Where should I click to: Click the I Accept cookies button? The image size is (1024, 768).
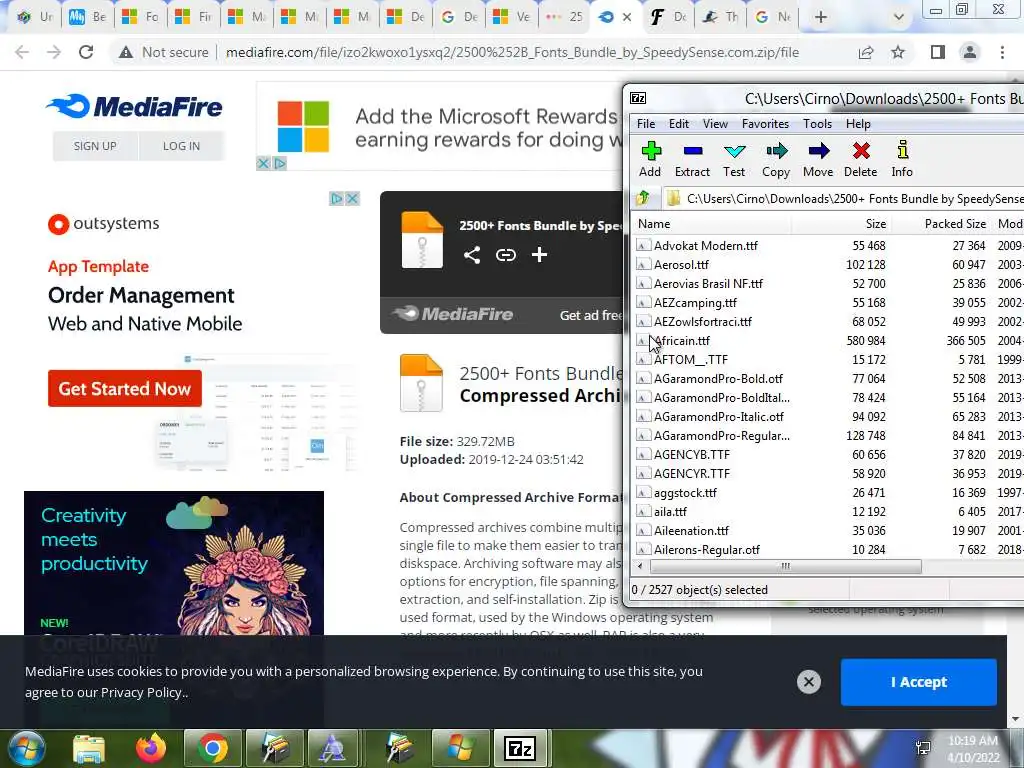coord(918,682)
